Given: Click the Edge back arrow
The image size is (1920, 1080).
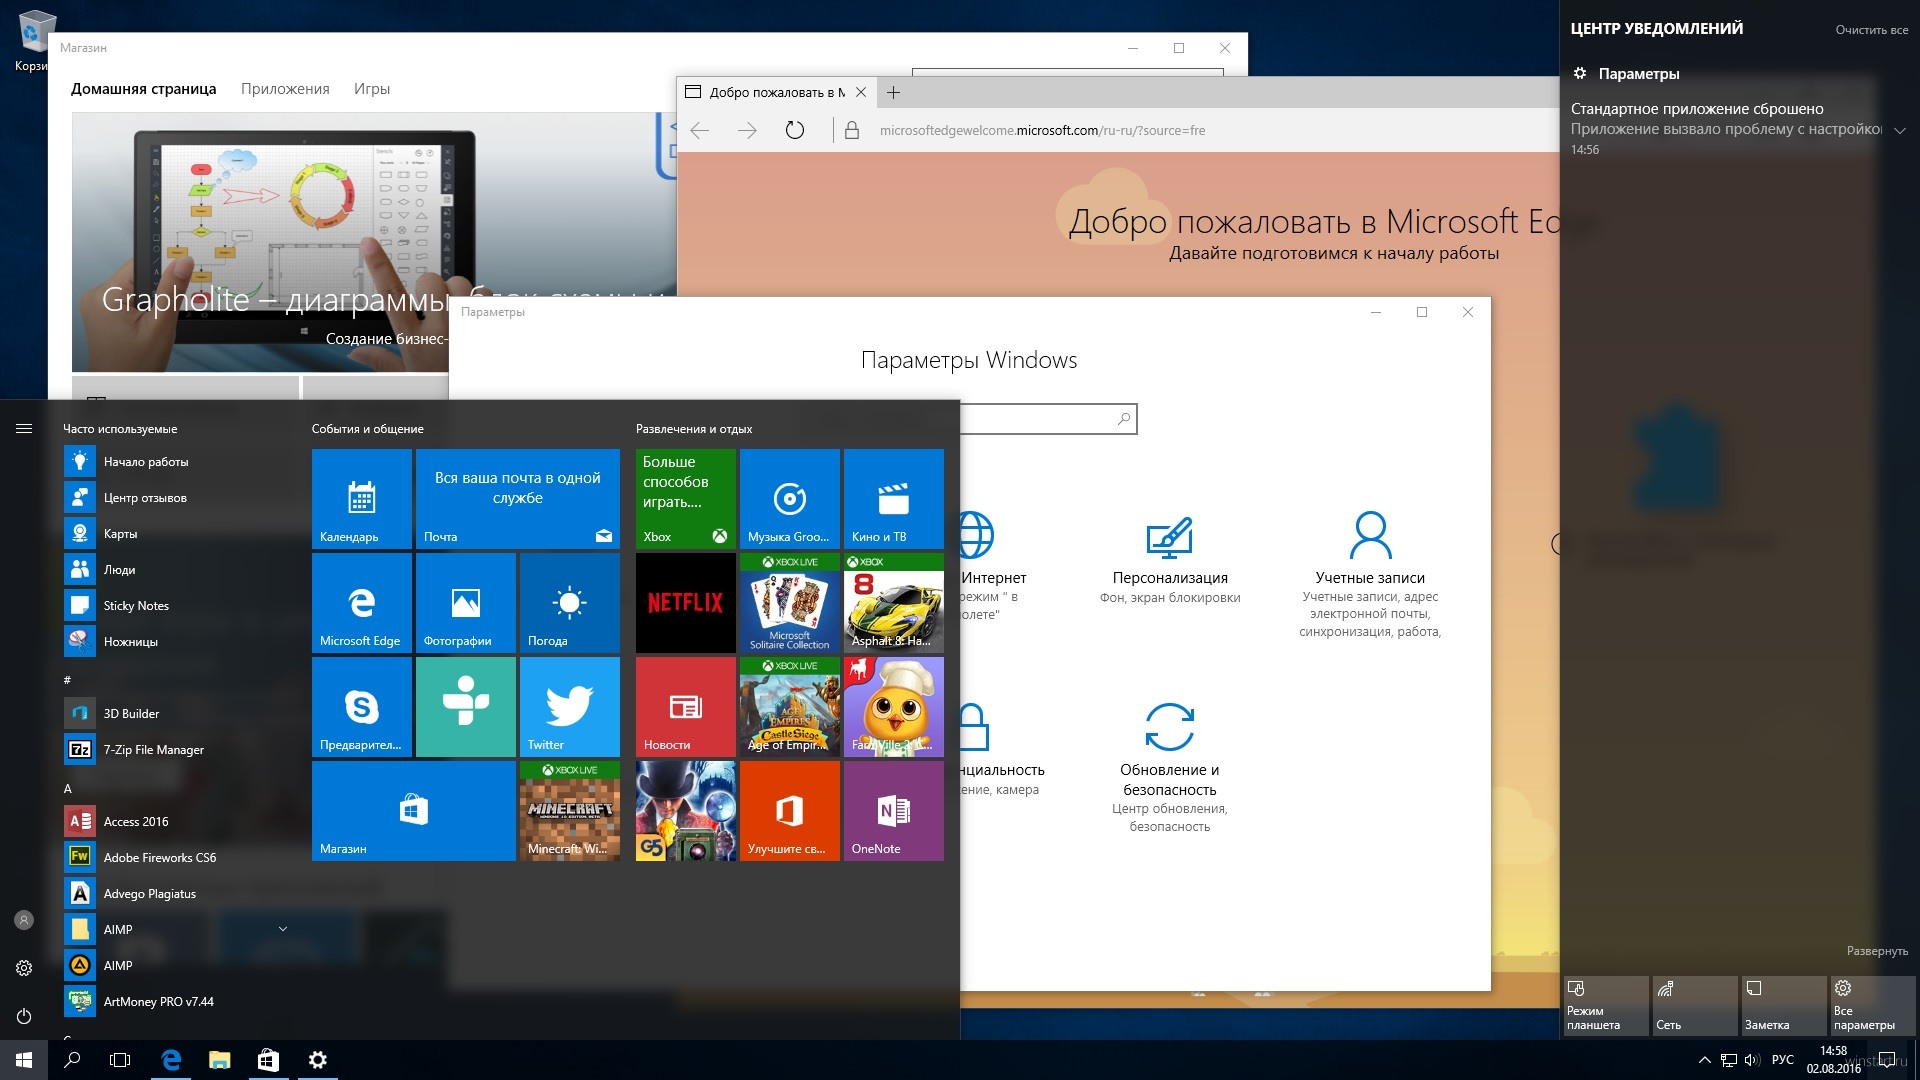Looking at the screenshot, I should tap(700, 130).
